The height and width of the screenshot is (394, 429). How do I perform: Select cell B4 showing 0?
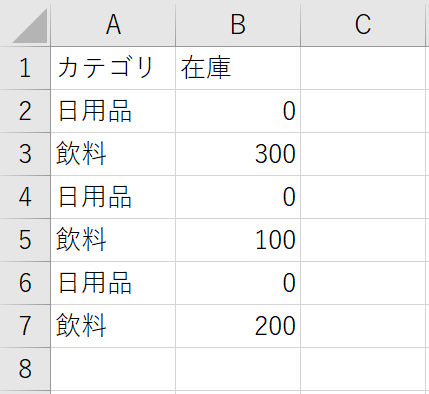(x=238, y=197)
